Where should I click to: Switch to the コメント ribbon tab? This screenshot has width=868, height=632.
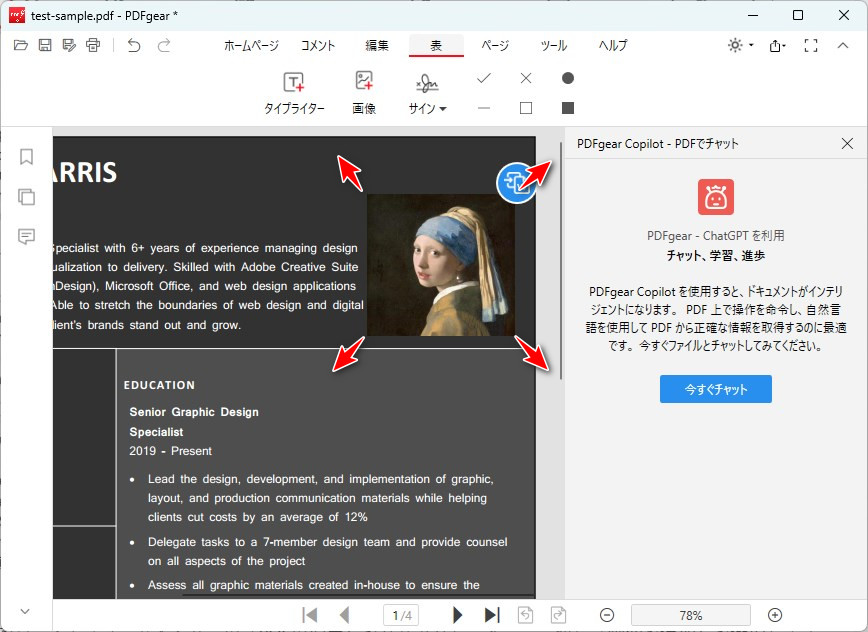(318, 45)
